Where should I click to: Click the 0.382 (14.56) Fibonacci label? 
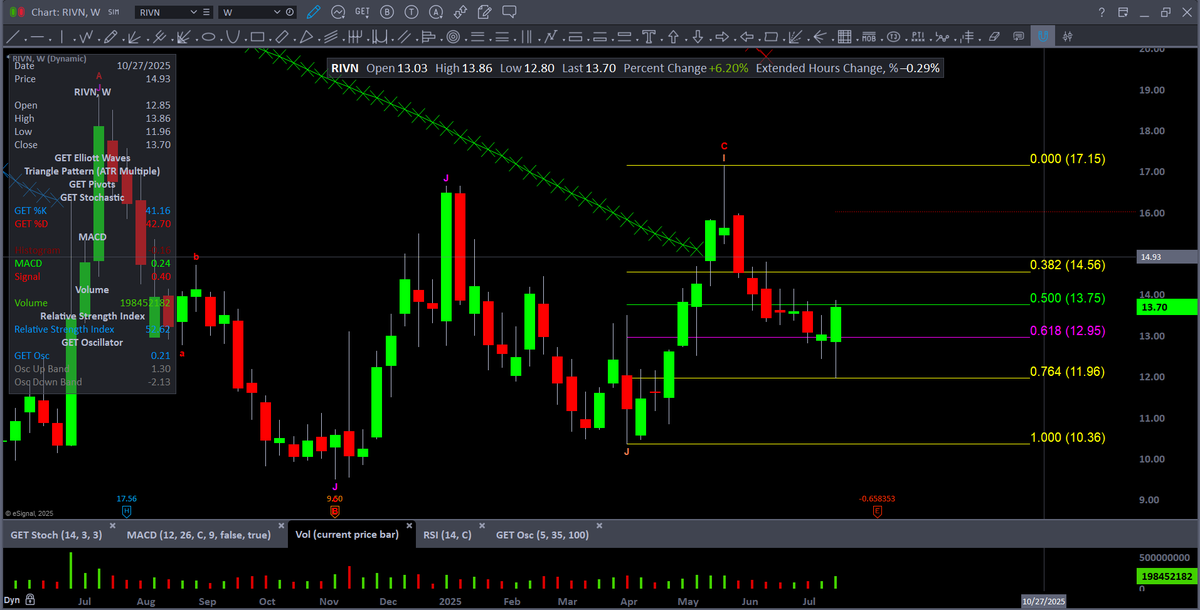coord(1067,265)
